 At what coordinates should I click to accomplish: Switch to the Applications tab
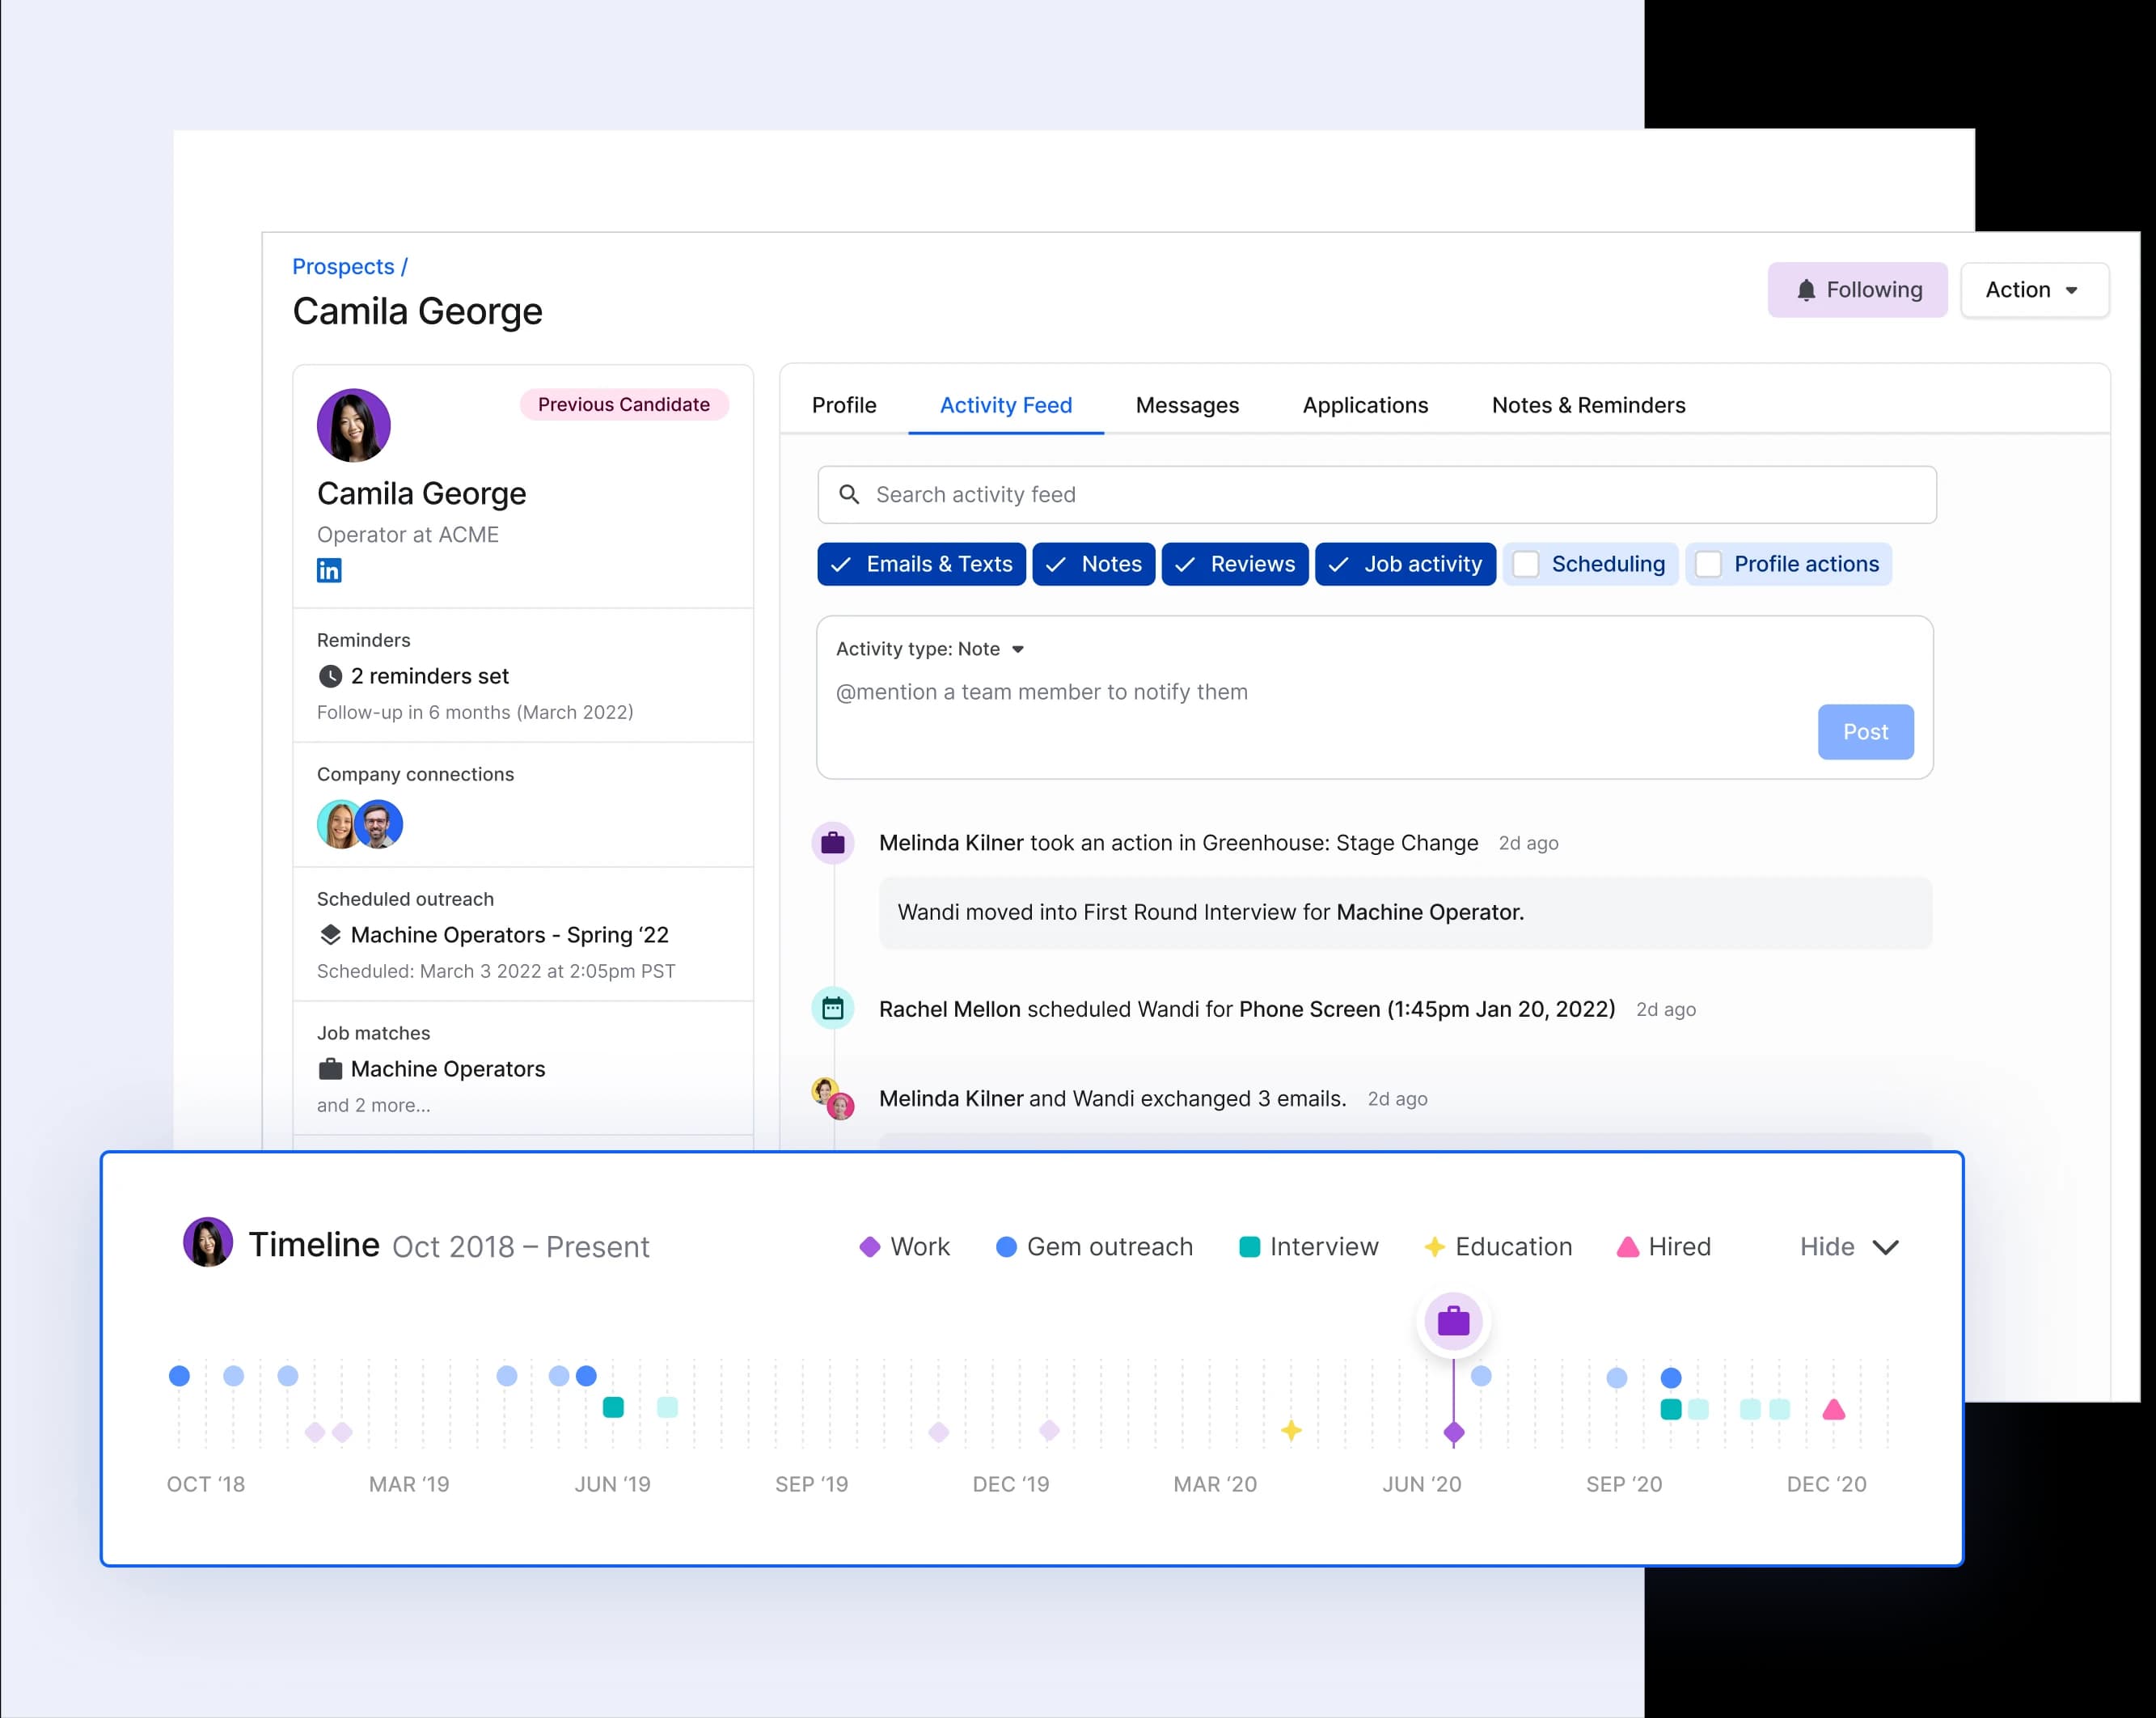click(1365, 405)
